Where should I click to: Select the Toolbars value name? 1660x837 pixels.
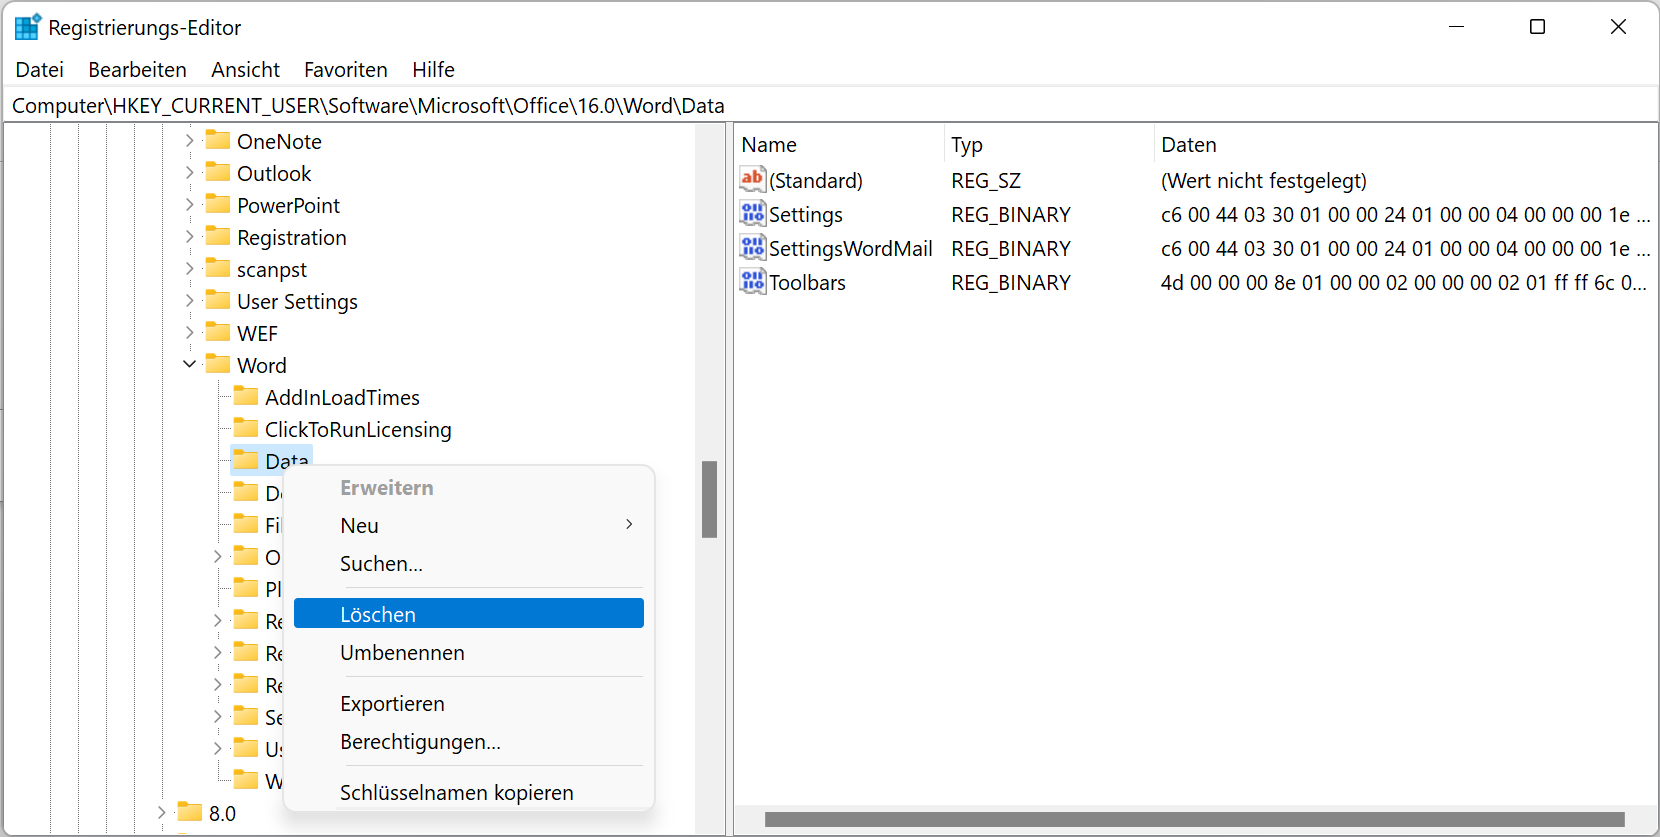click(x=807, y=283)
